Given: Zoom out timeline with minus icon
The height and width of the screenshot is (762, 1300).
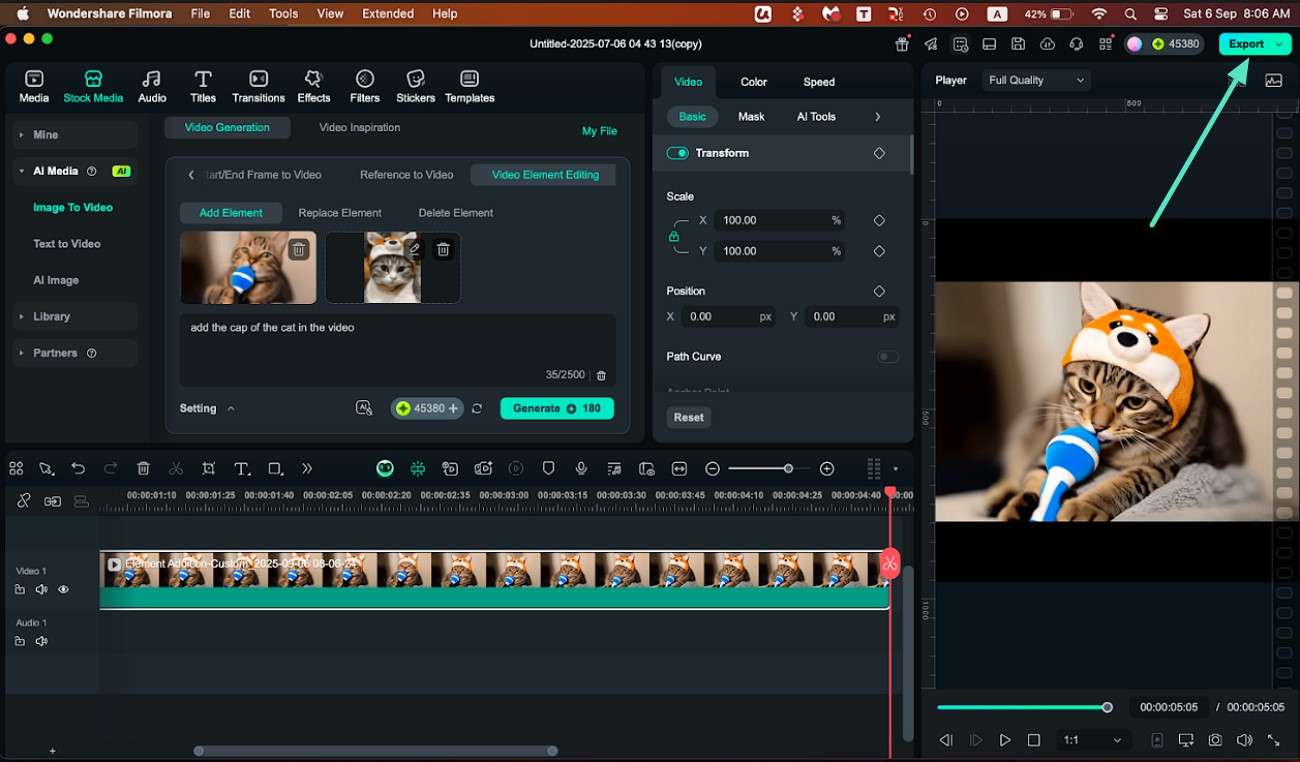Looking at the screenshot, I should [x=712, y=468].
